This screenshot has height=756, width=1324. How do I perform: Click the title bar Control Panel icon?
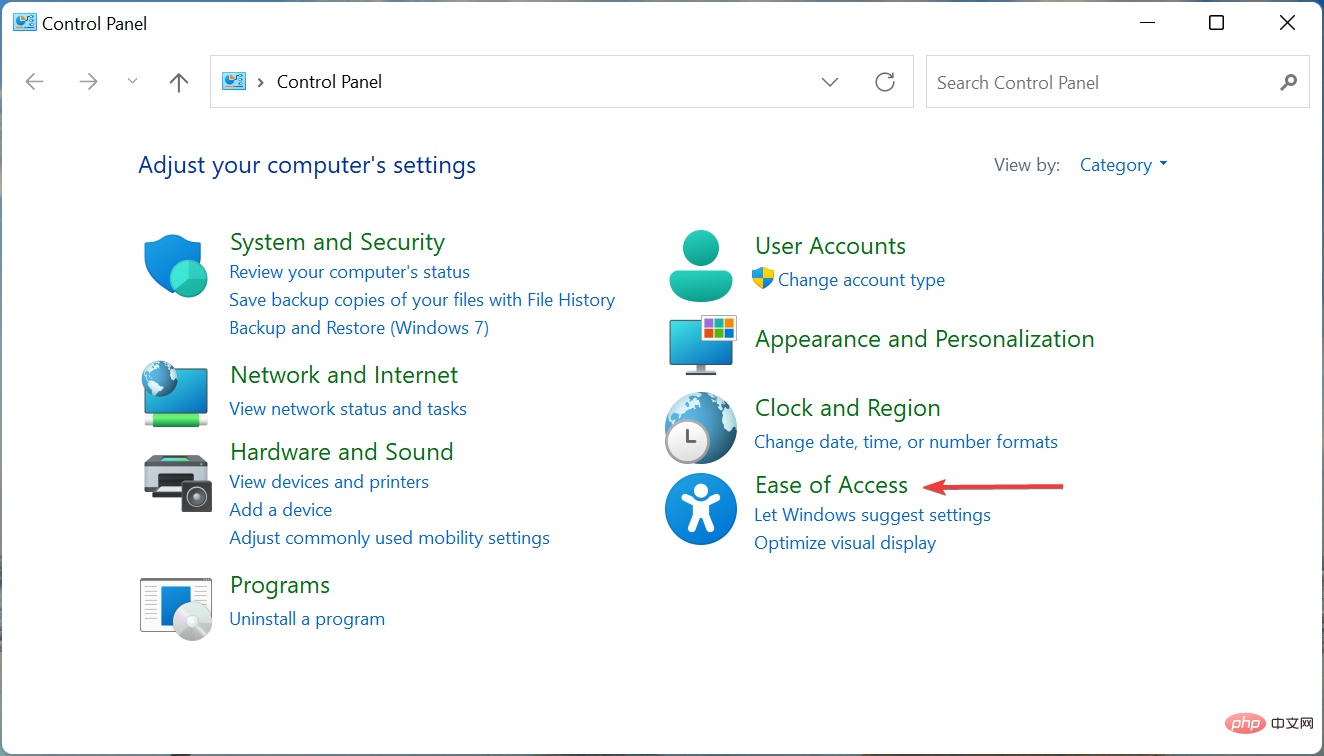click(x=25, y=23)
